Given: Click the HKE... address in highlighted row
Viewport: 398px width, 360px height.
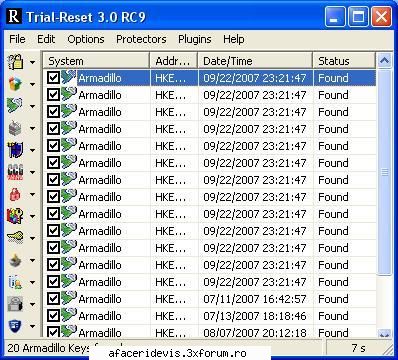Looking at the screenshot, I should (171, 78).
